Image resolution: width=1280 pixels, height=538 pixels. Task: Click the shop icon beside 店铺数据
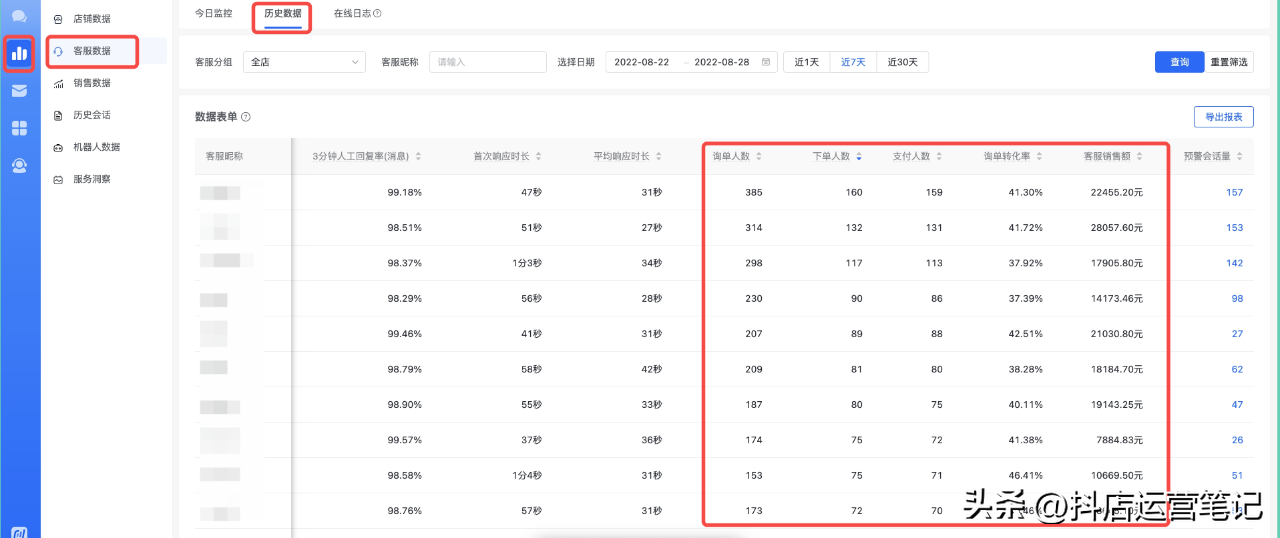pos(59,19)
